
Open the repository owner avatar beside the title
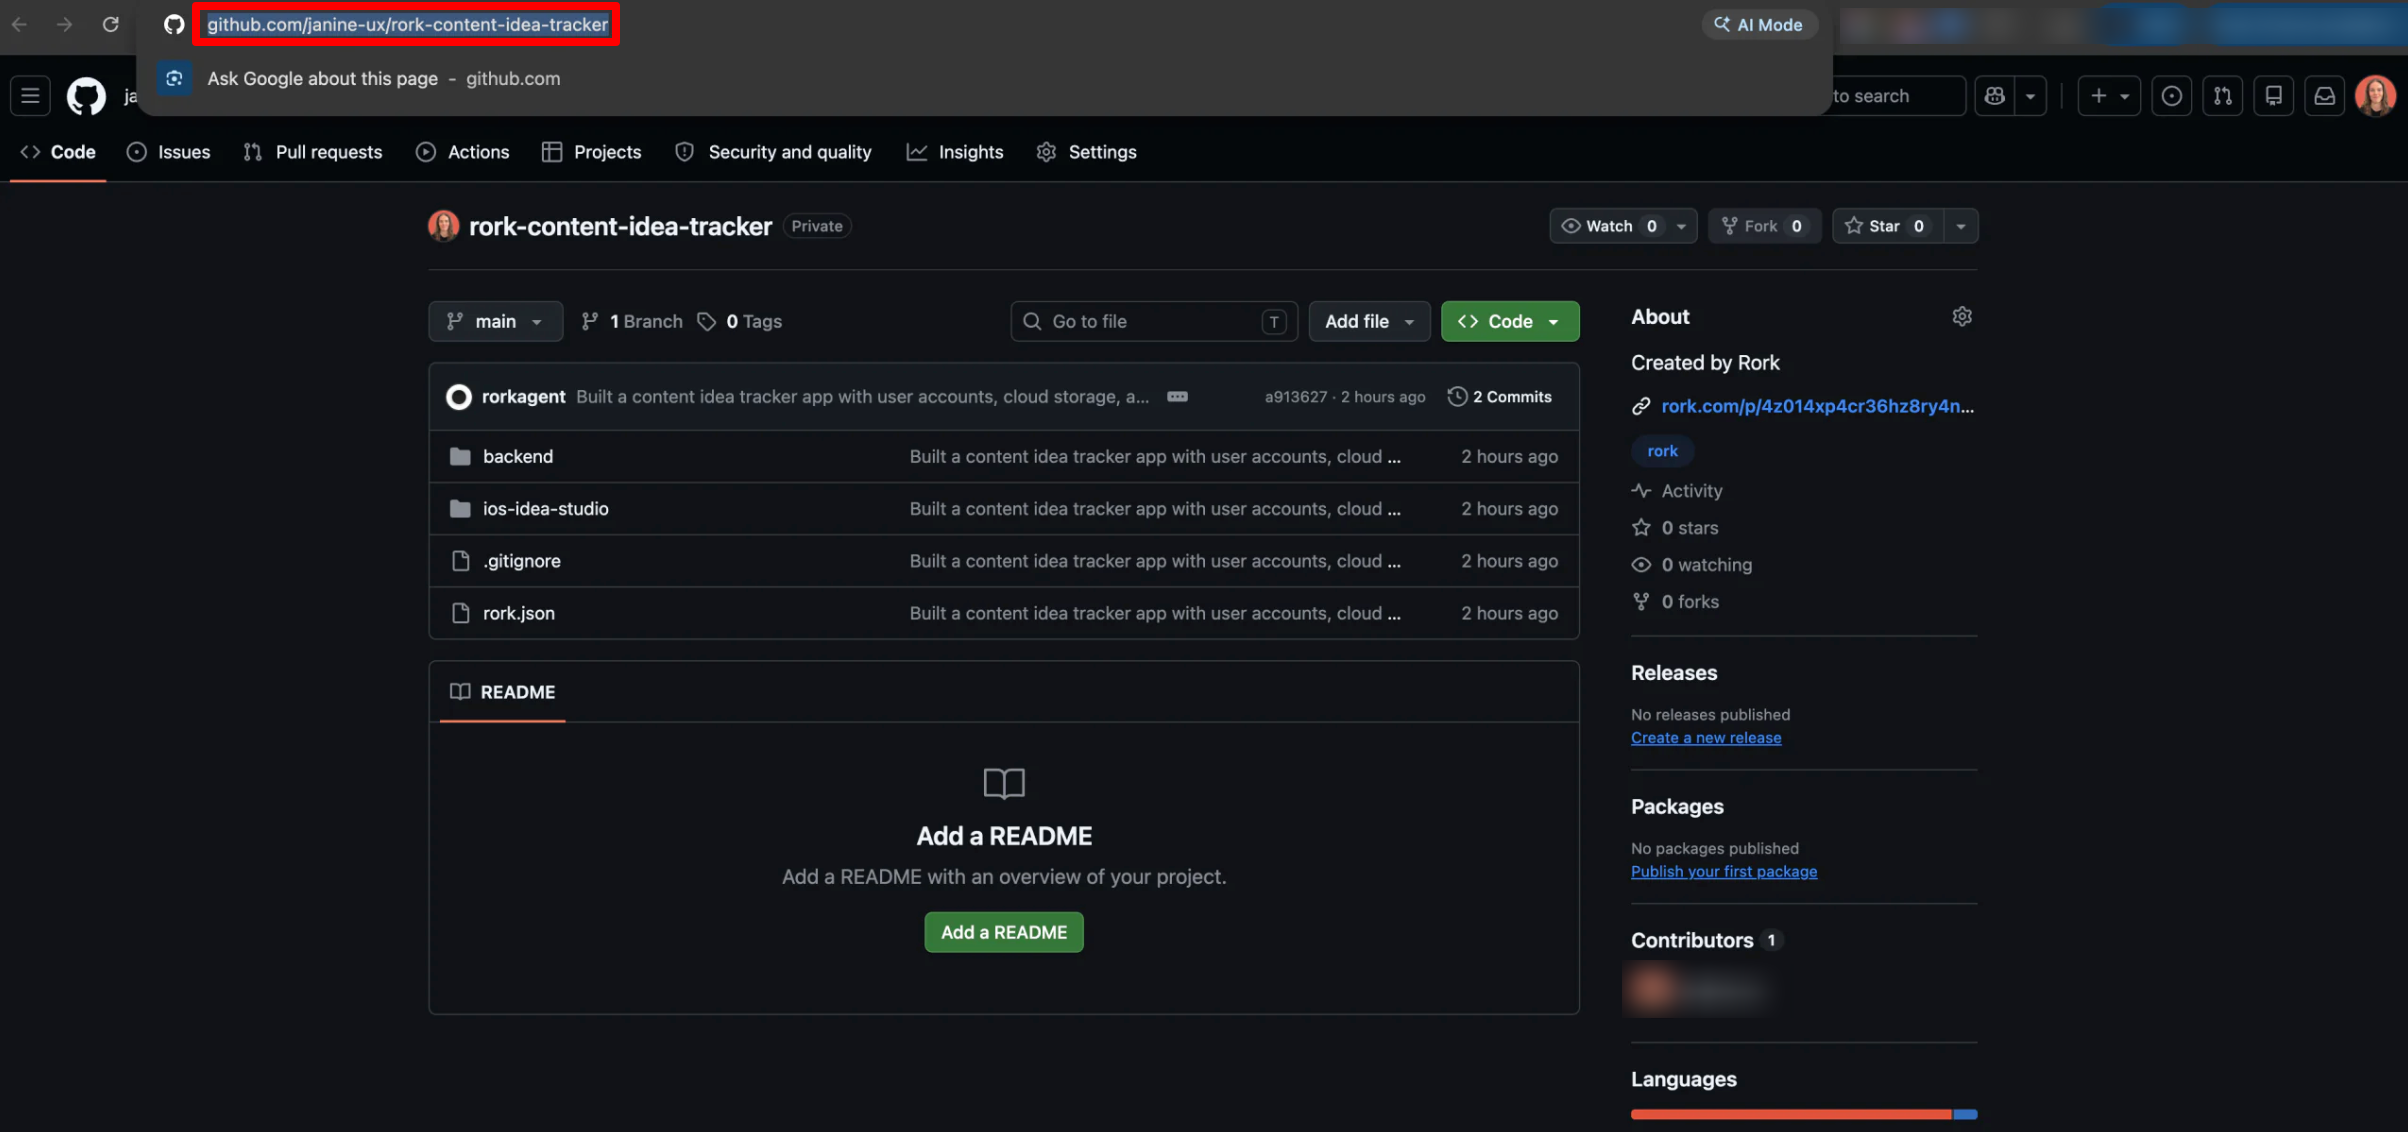pyautogui.click(x=443, y=226)
